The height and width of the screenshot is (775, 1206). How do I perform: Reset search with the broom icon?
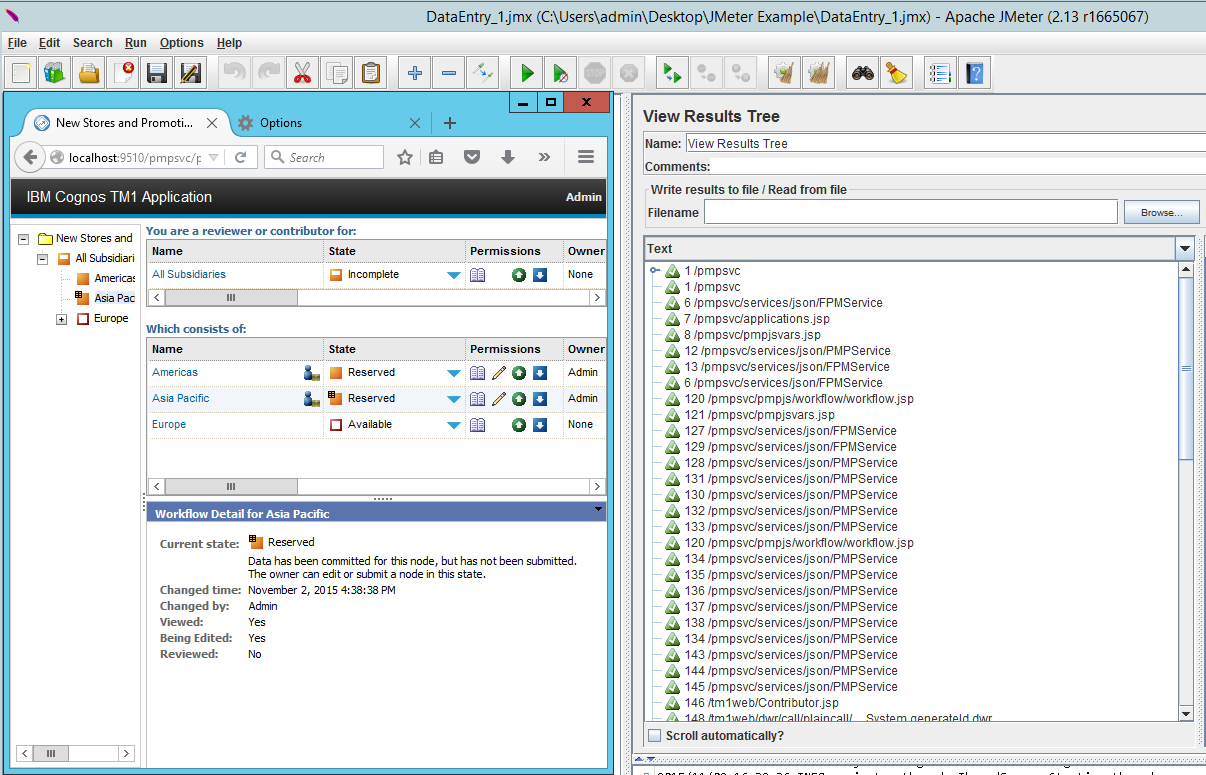[897, 73]
